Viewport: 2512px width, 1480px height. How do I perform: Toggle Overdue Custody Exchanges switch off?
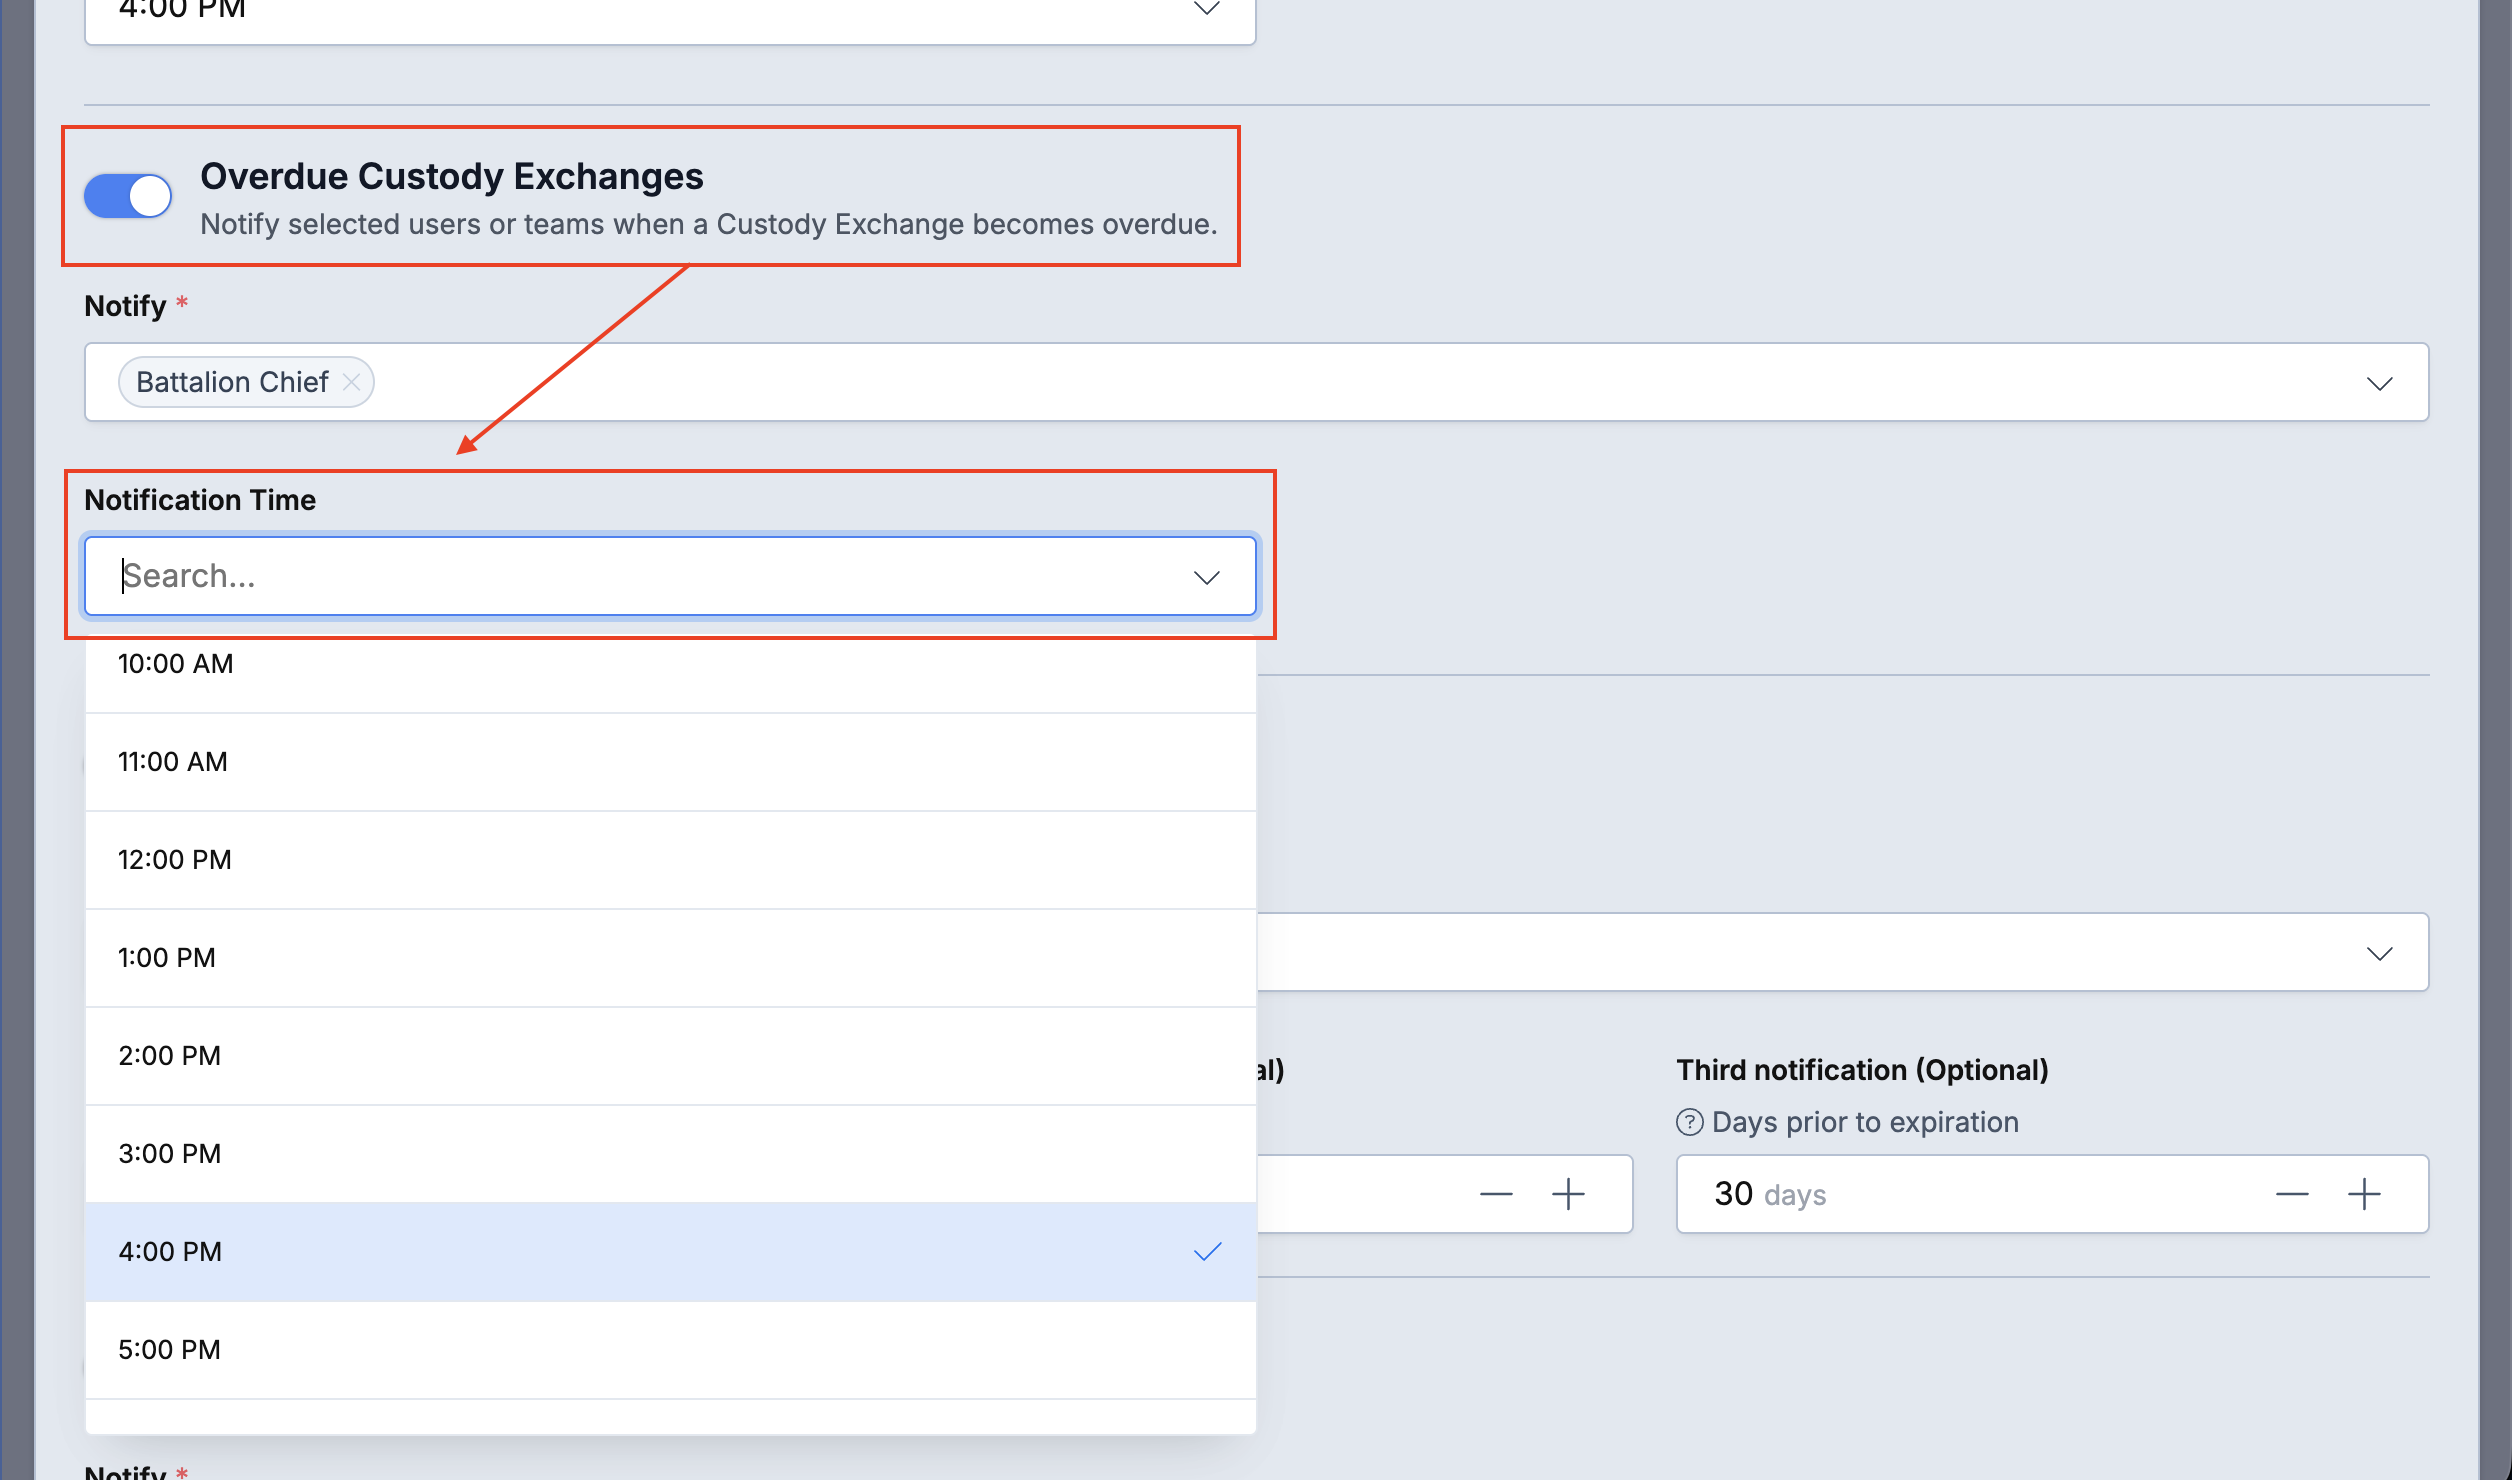pyautogui.click(x=128, y=196)
